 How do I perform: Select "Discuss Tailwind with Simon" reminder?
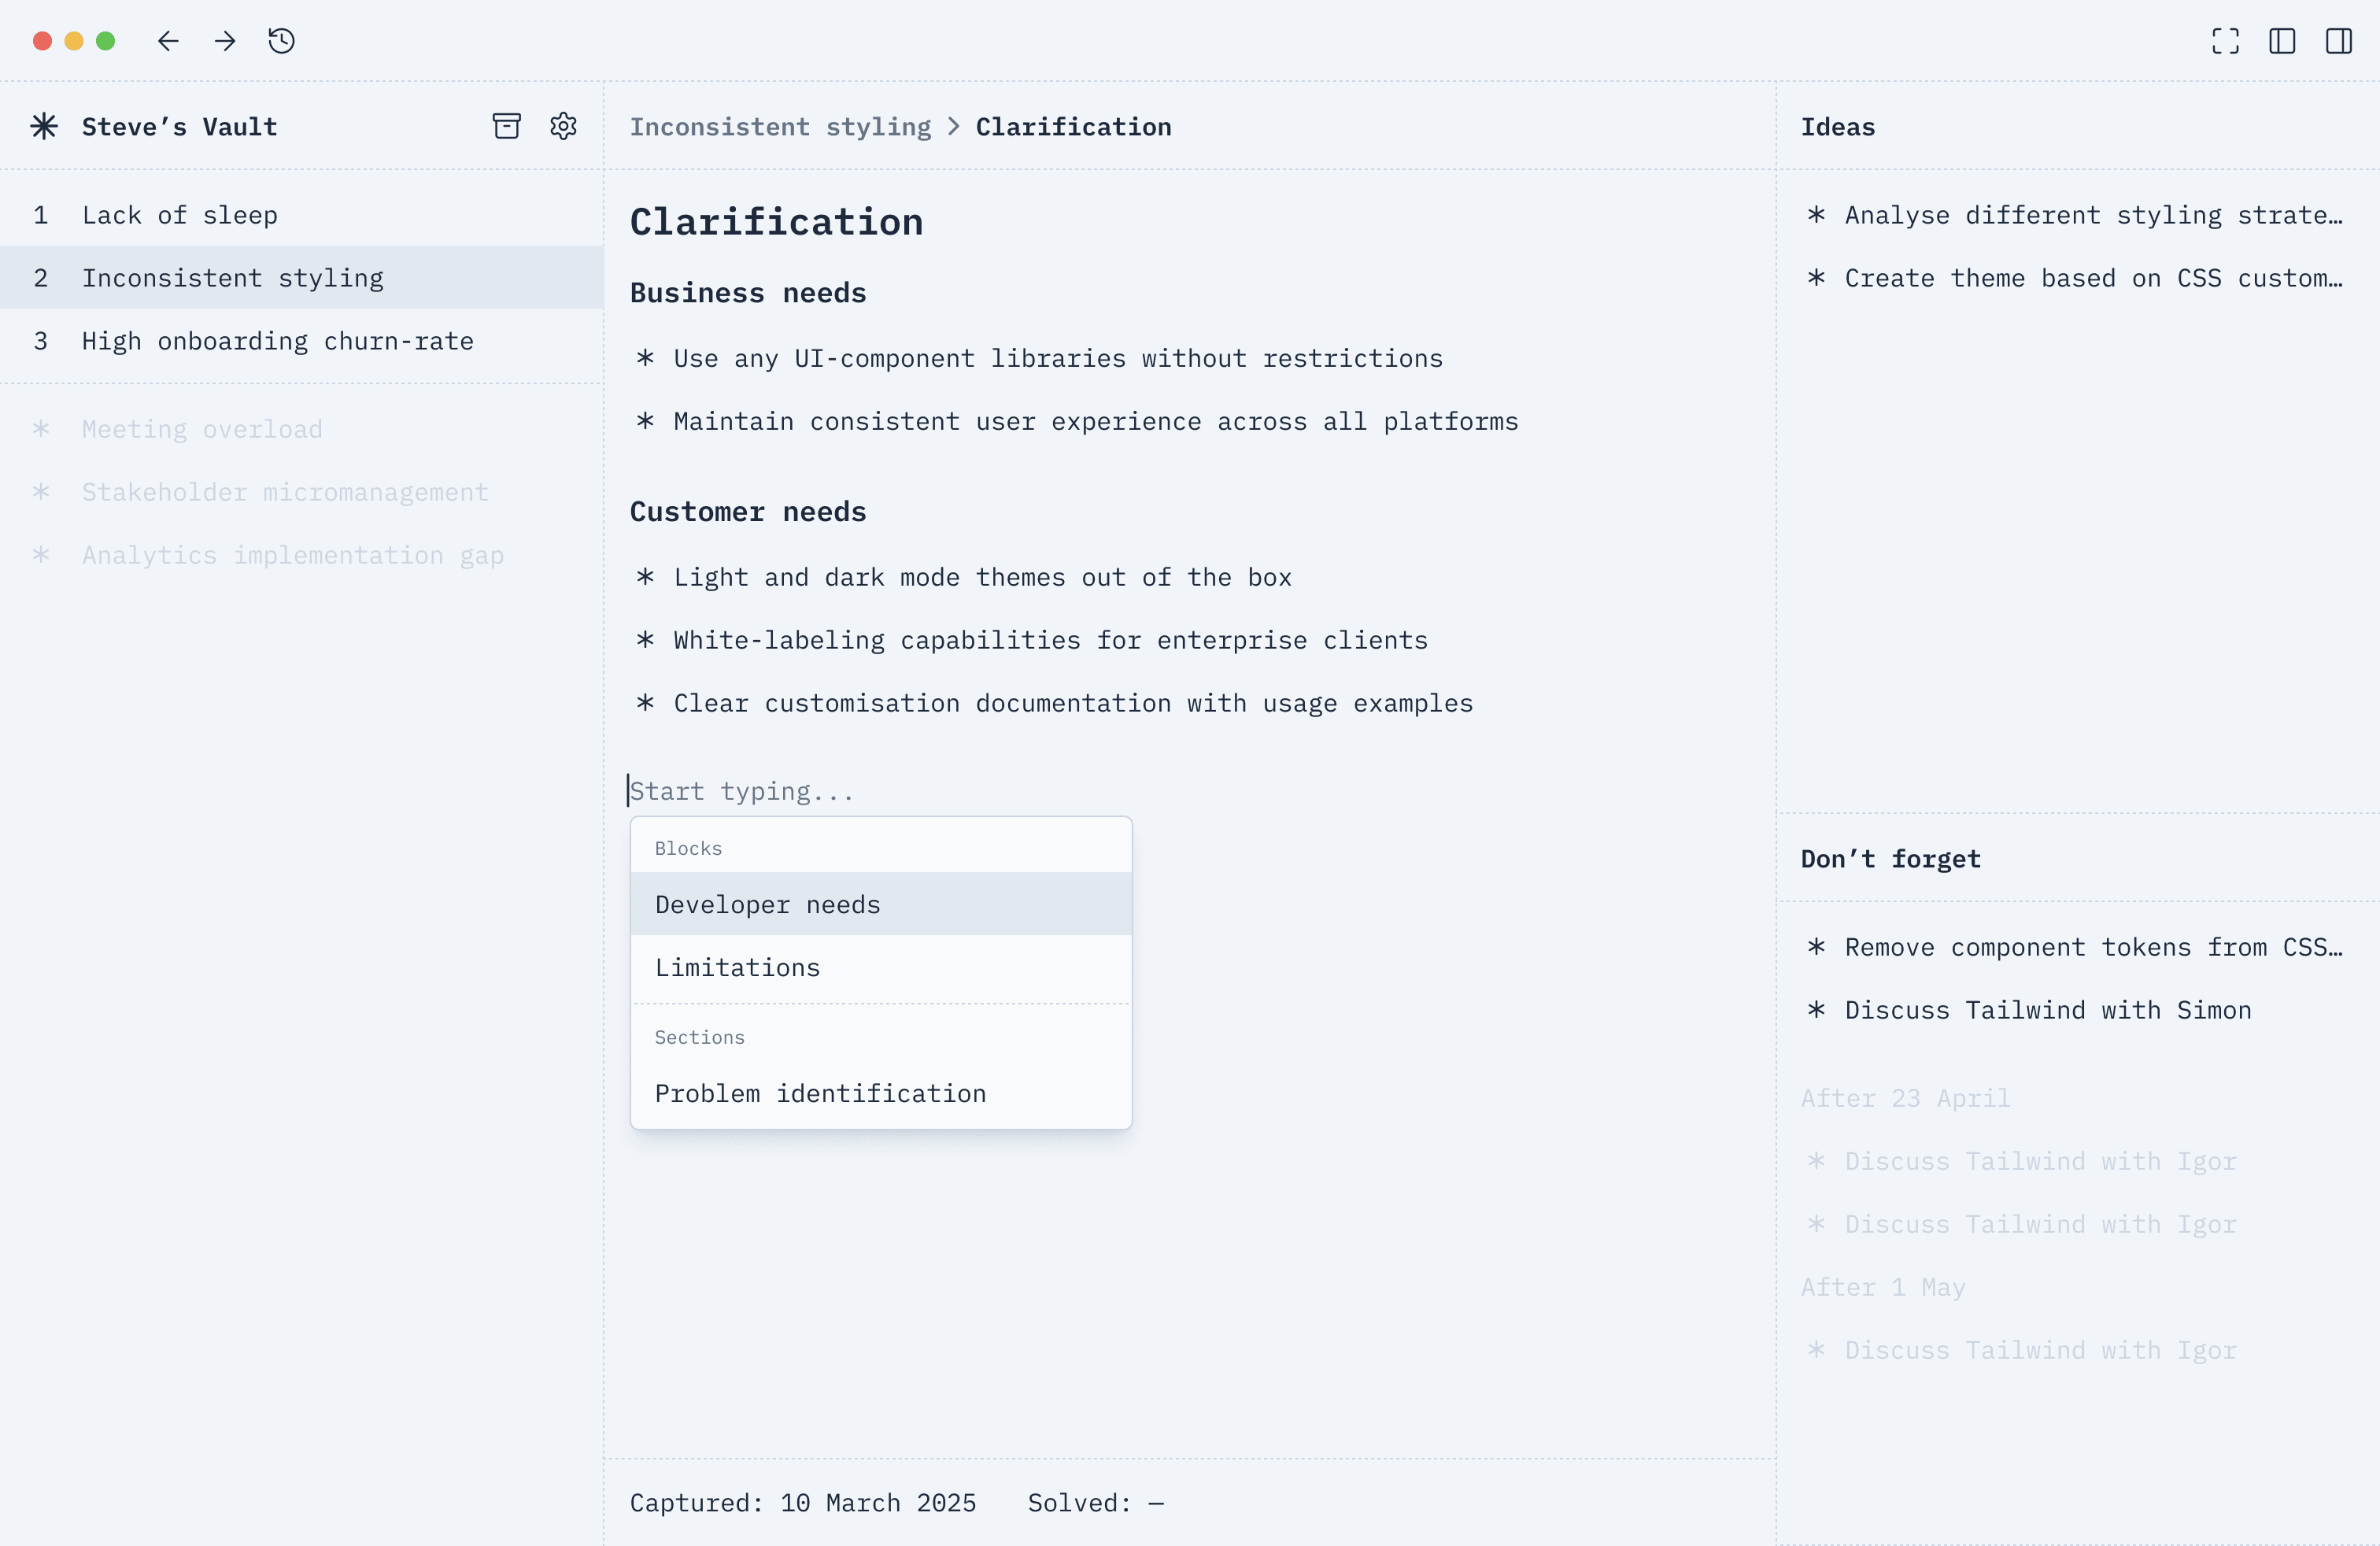coord(2046,1010)
